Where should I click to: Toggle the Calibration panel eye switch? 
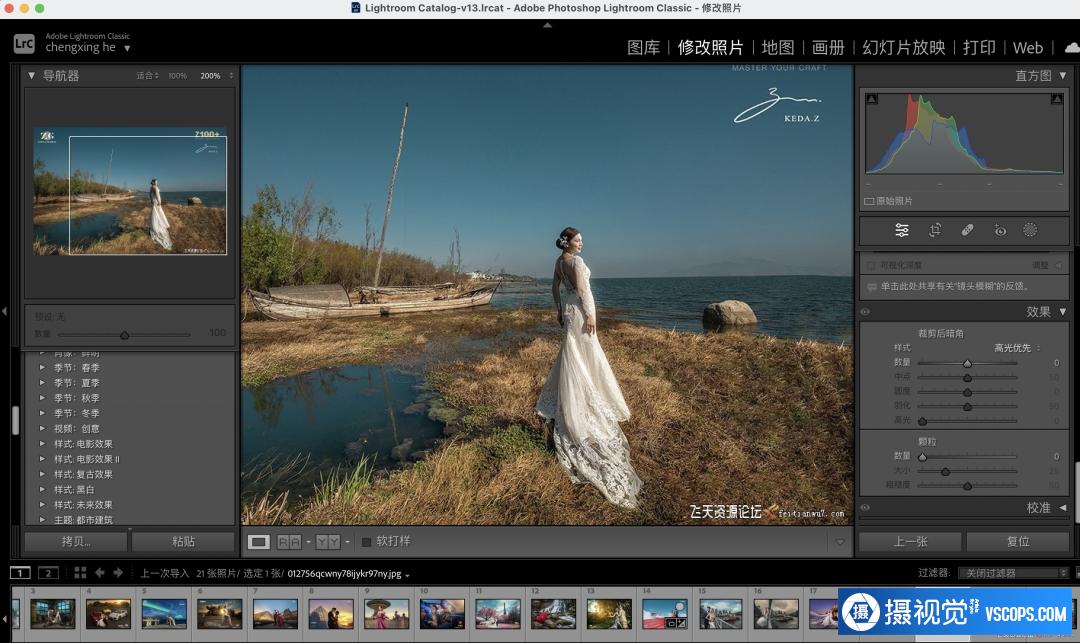865,508
